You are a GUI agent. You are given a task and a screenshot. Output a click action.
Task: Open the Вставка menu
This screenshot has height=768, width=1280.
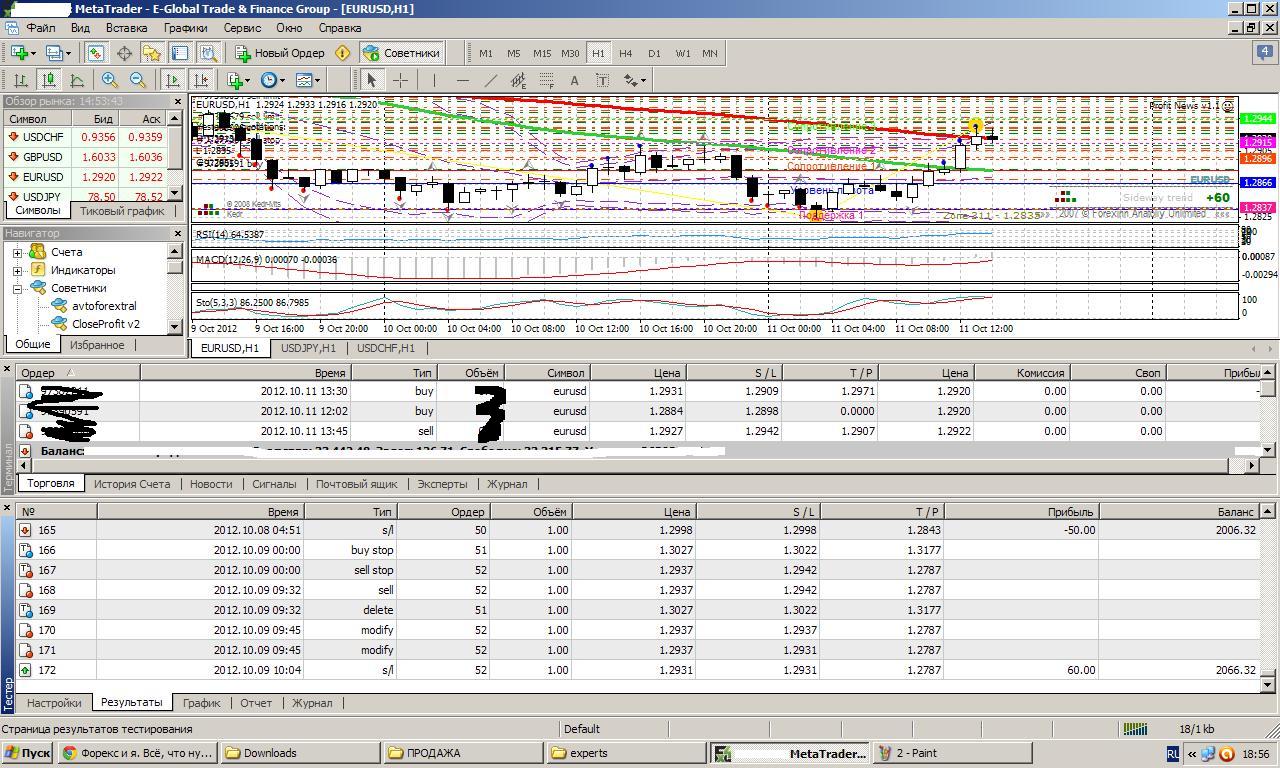pyautogui.click(x=126, y=28)
